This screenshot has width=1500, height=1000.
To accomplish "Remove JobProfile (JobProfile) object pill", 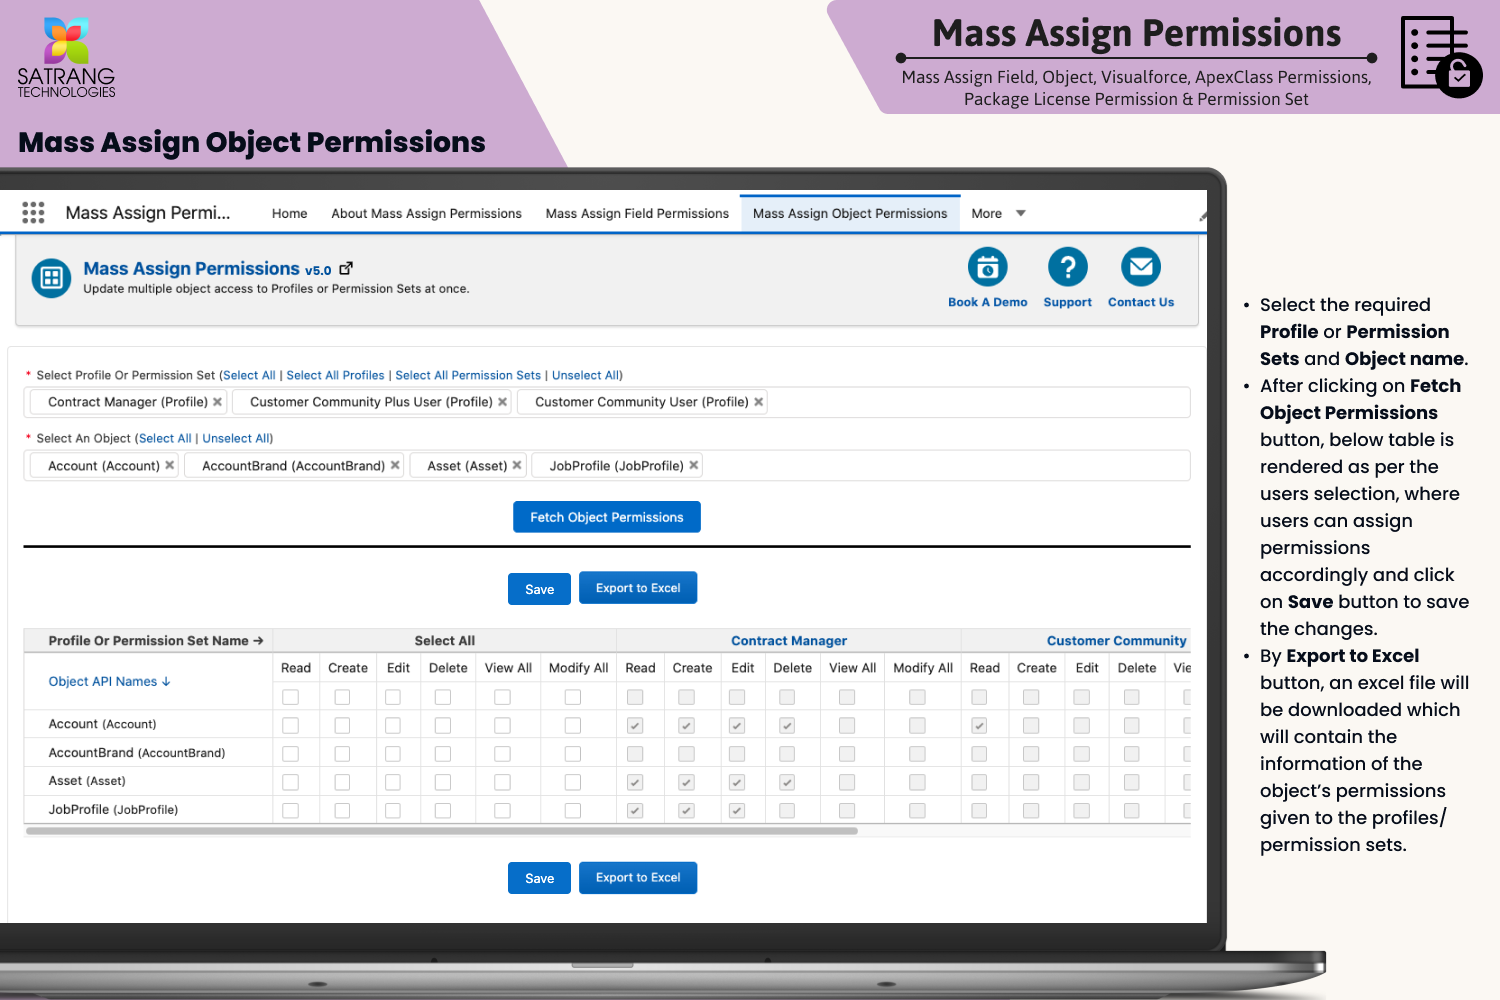I will coord(694,465).
